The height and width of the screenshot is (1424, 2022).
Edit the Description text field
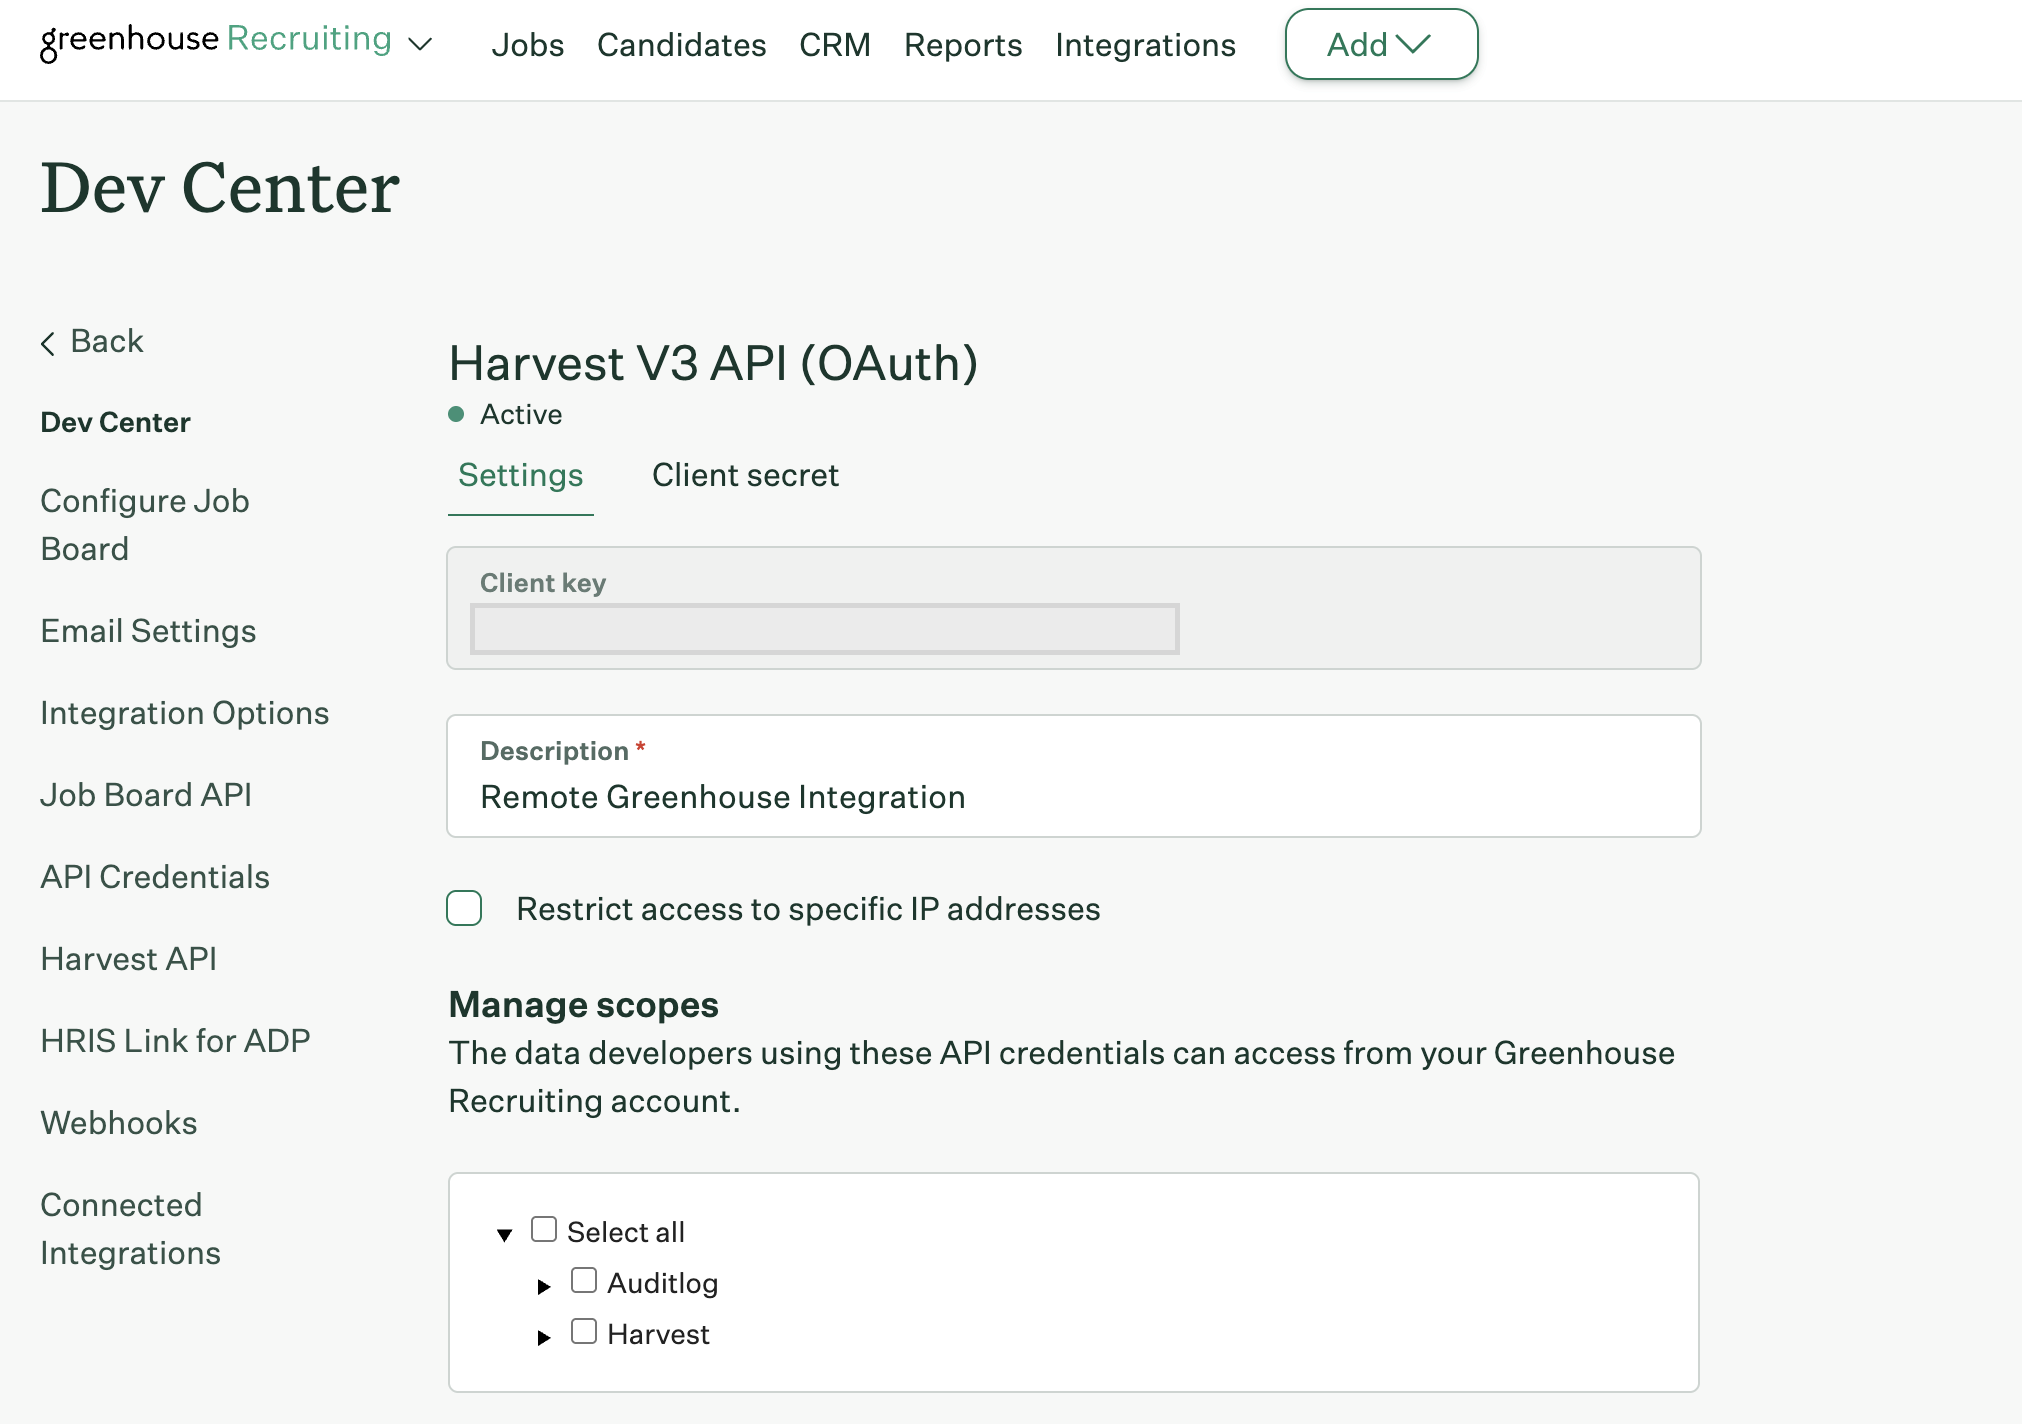click(x=1074, y=776)
